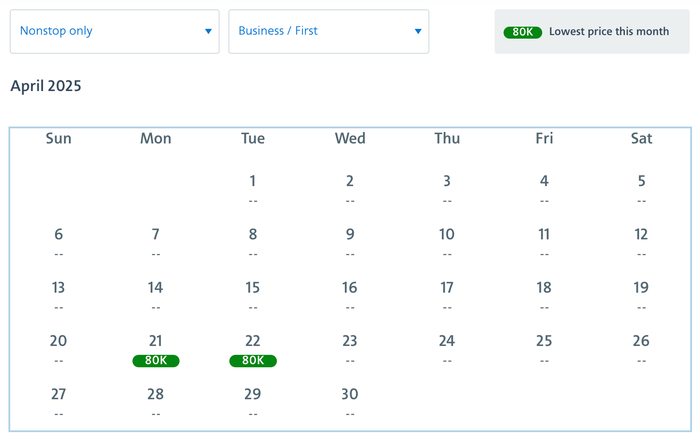The height and width of the screenshot is (433, 700).
Task: Click the Fri column header
Action: [x=544, y=138]
